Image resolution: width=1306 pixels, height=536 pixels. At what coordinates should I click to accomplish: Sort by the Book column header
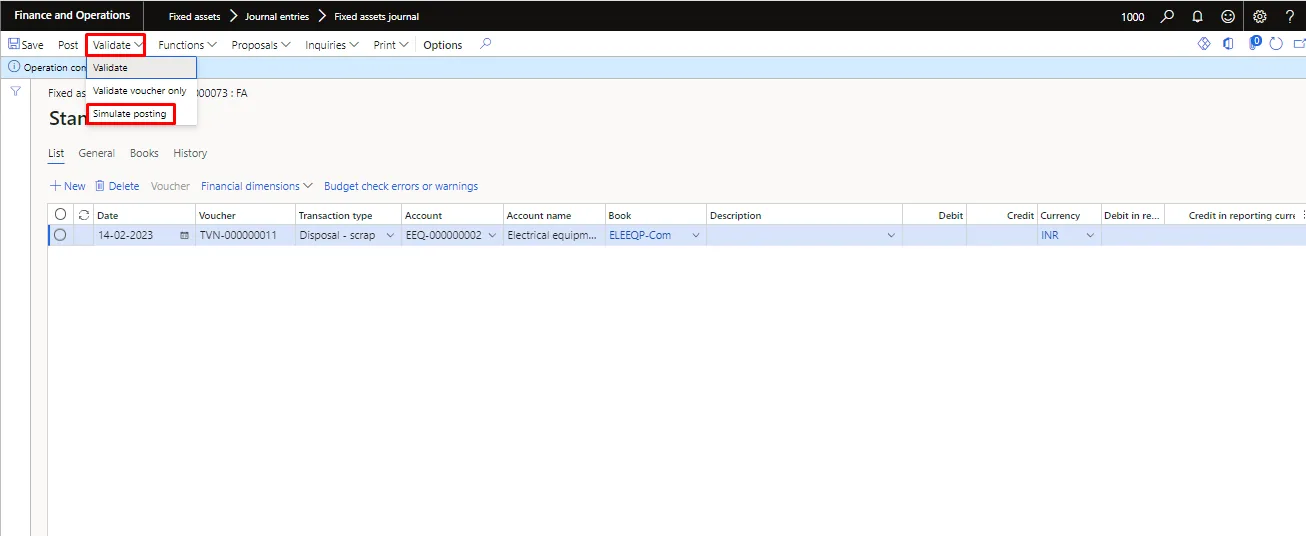tap(655, 215)
